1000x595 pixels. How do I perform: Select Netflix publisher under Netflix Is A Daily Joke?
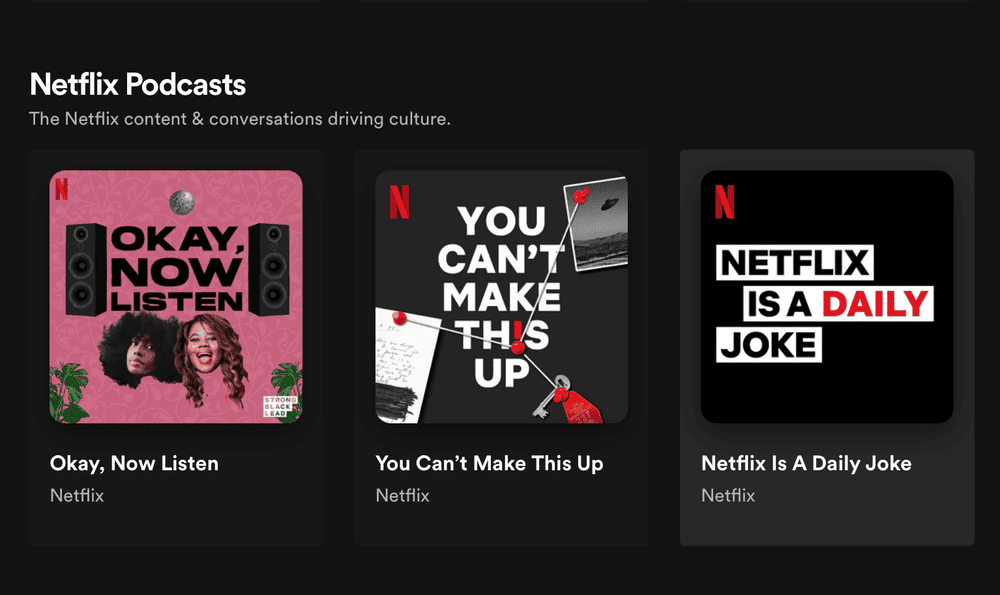[728, 496]
